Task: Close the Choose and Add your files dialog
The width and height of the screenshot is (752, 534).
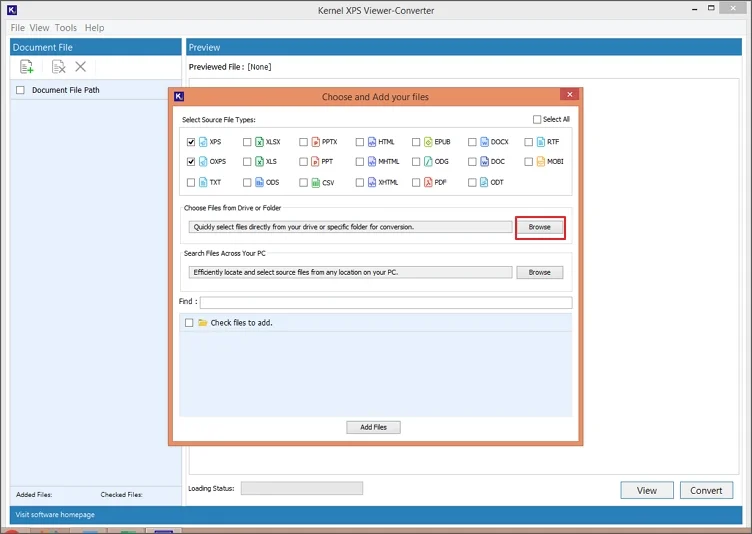Action: pyautogui.click(x=570, y=95)
